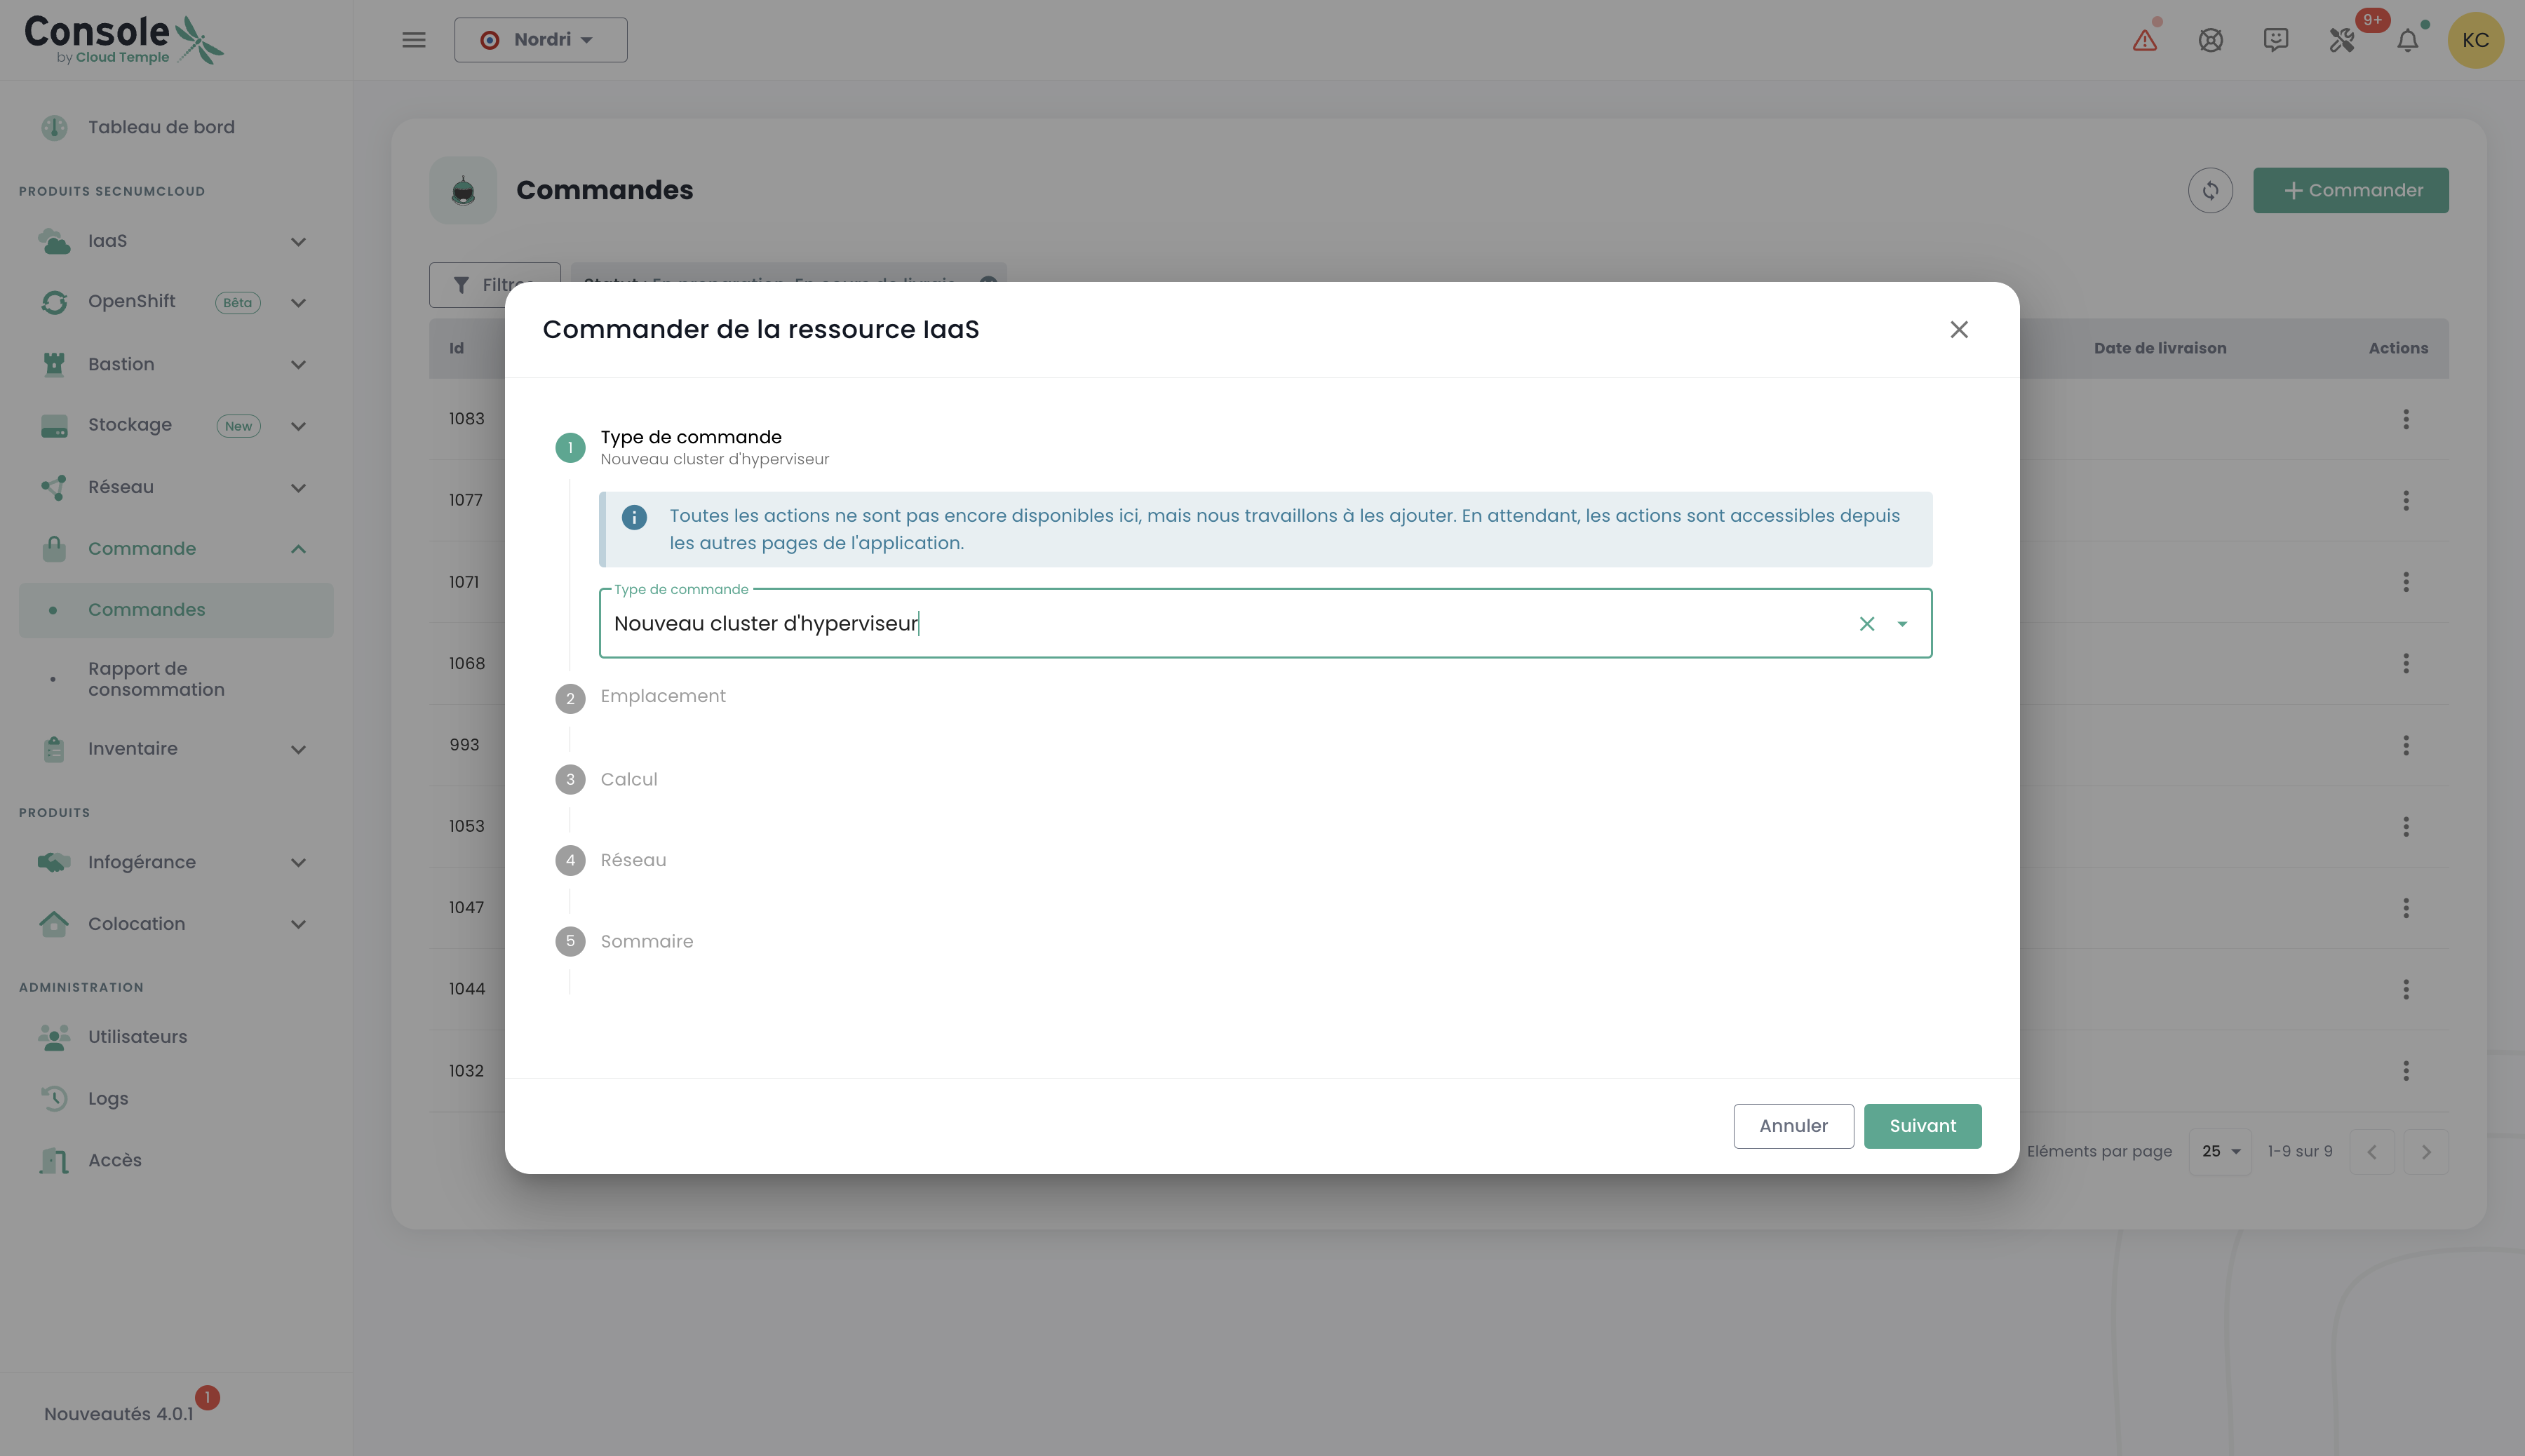Open the Type de commande dropdown arrow
The width and height of the screenshot is (2525, 1456).
point(1902,624)
